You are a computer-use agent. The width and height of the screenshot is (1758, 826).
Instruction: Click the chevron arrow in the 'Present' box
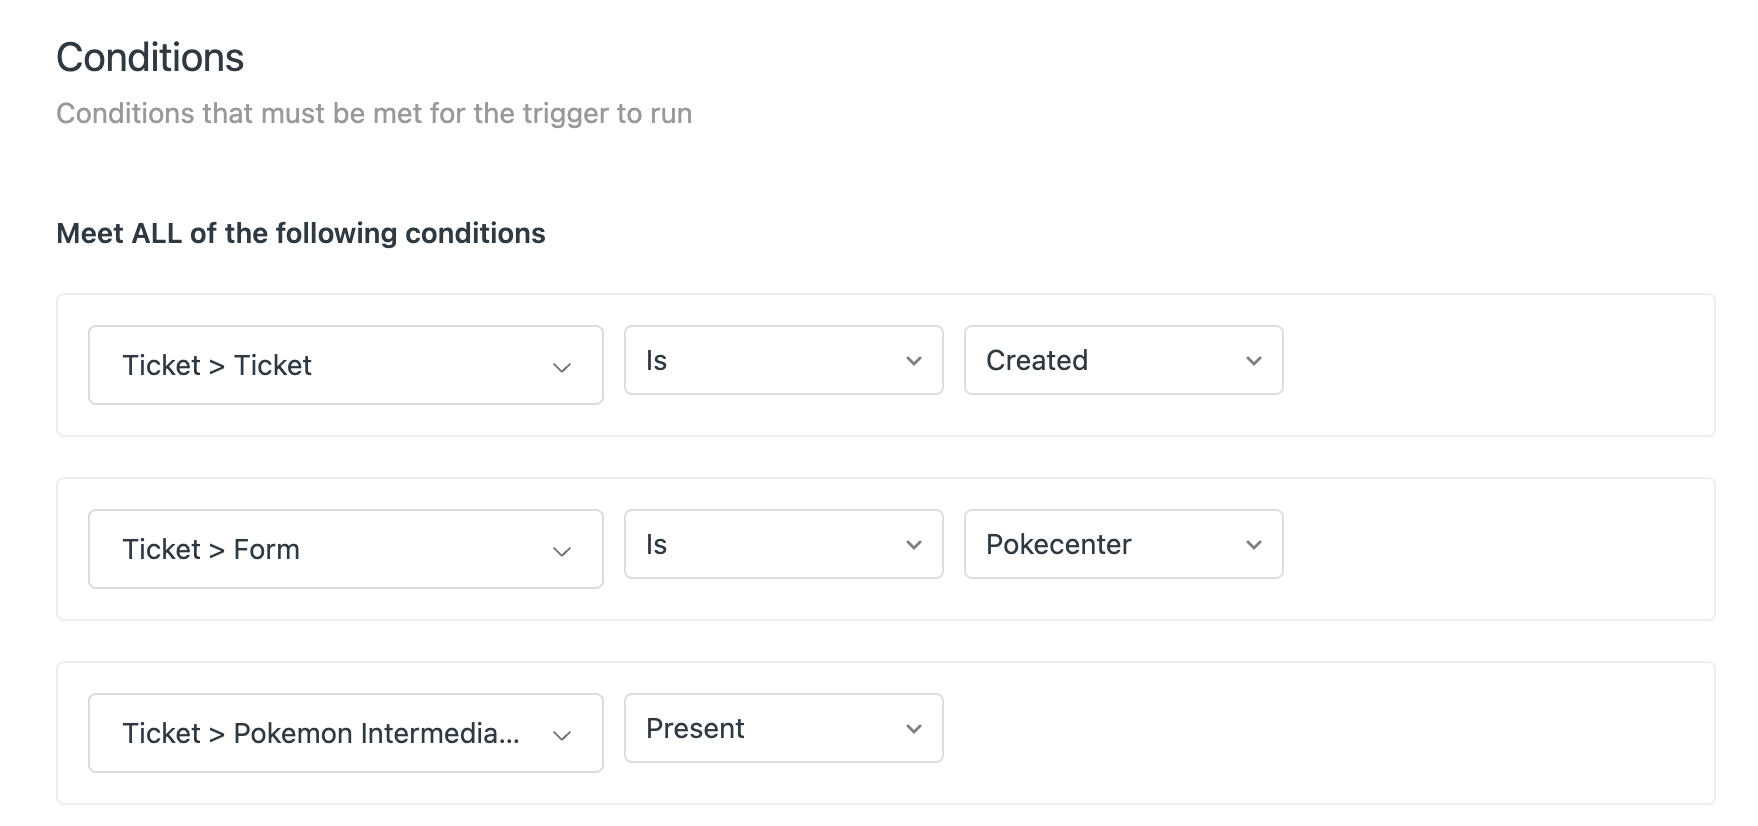[x=914, y=729]
